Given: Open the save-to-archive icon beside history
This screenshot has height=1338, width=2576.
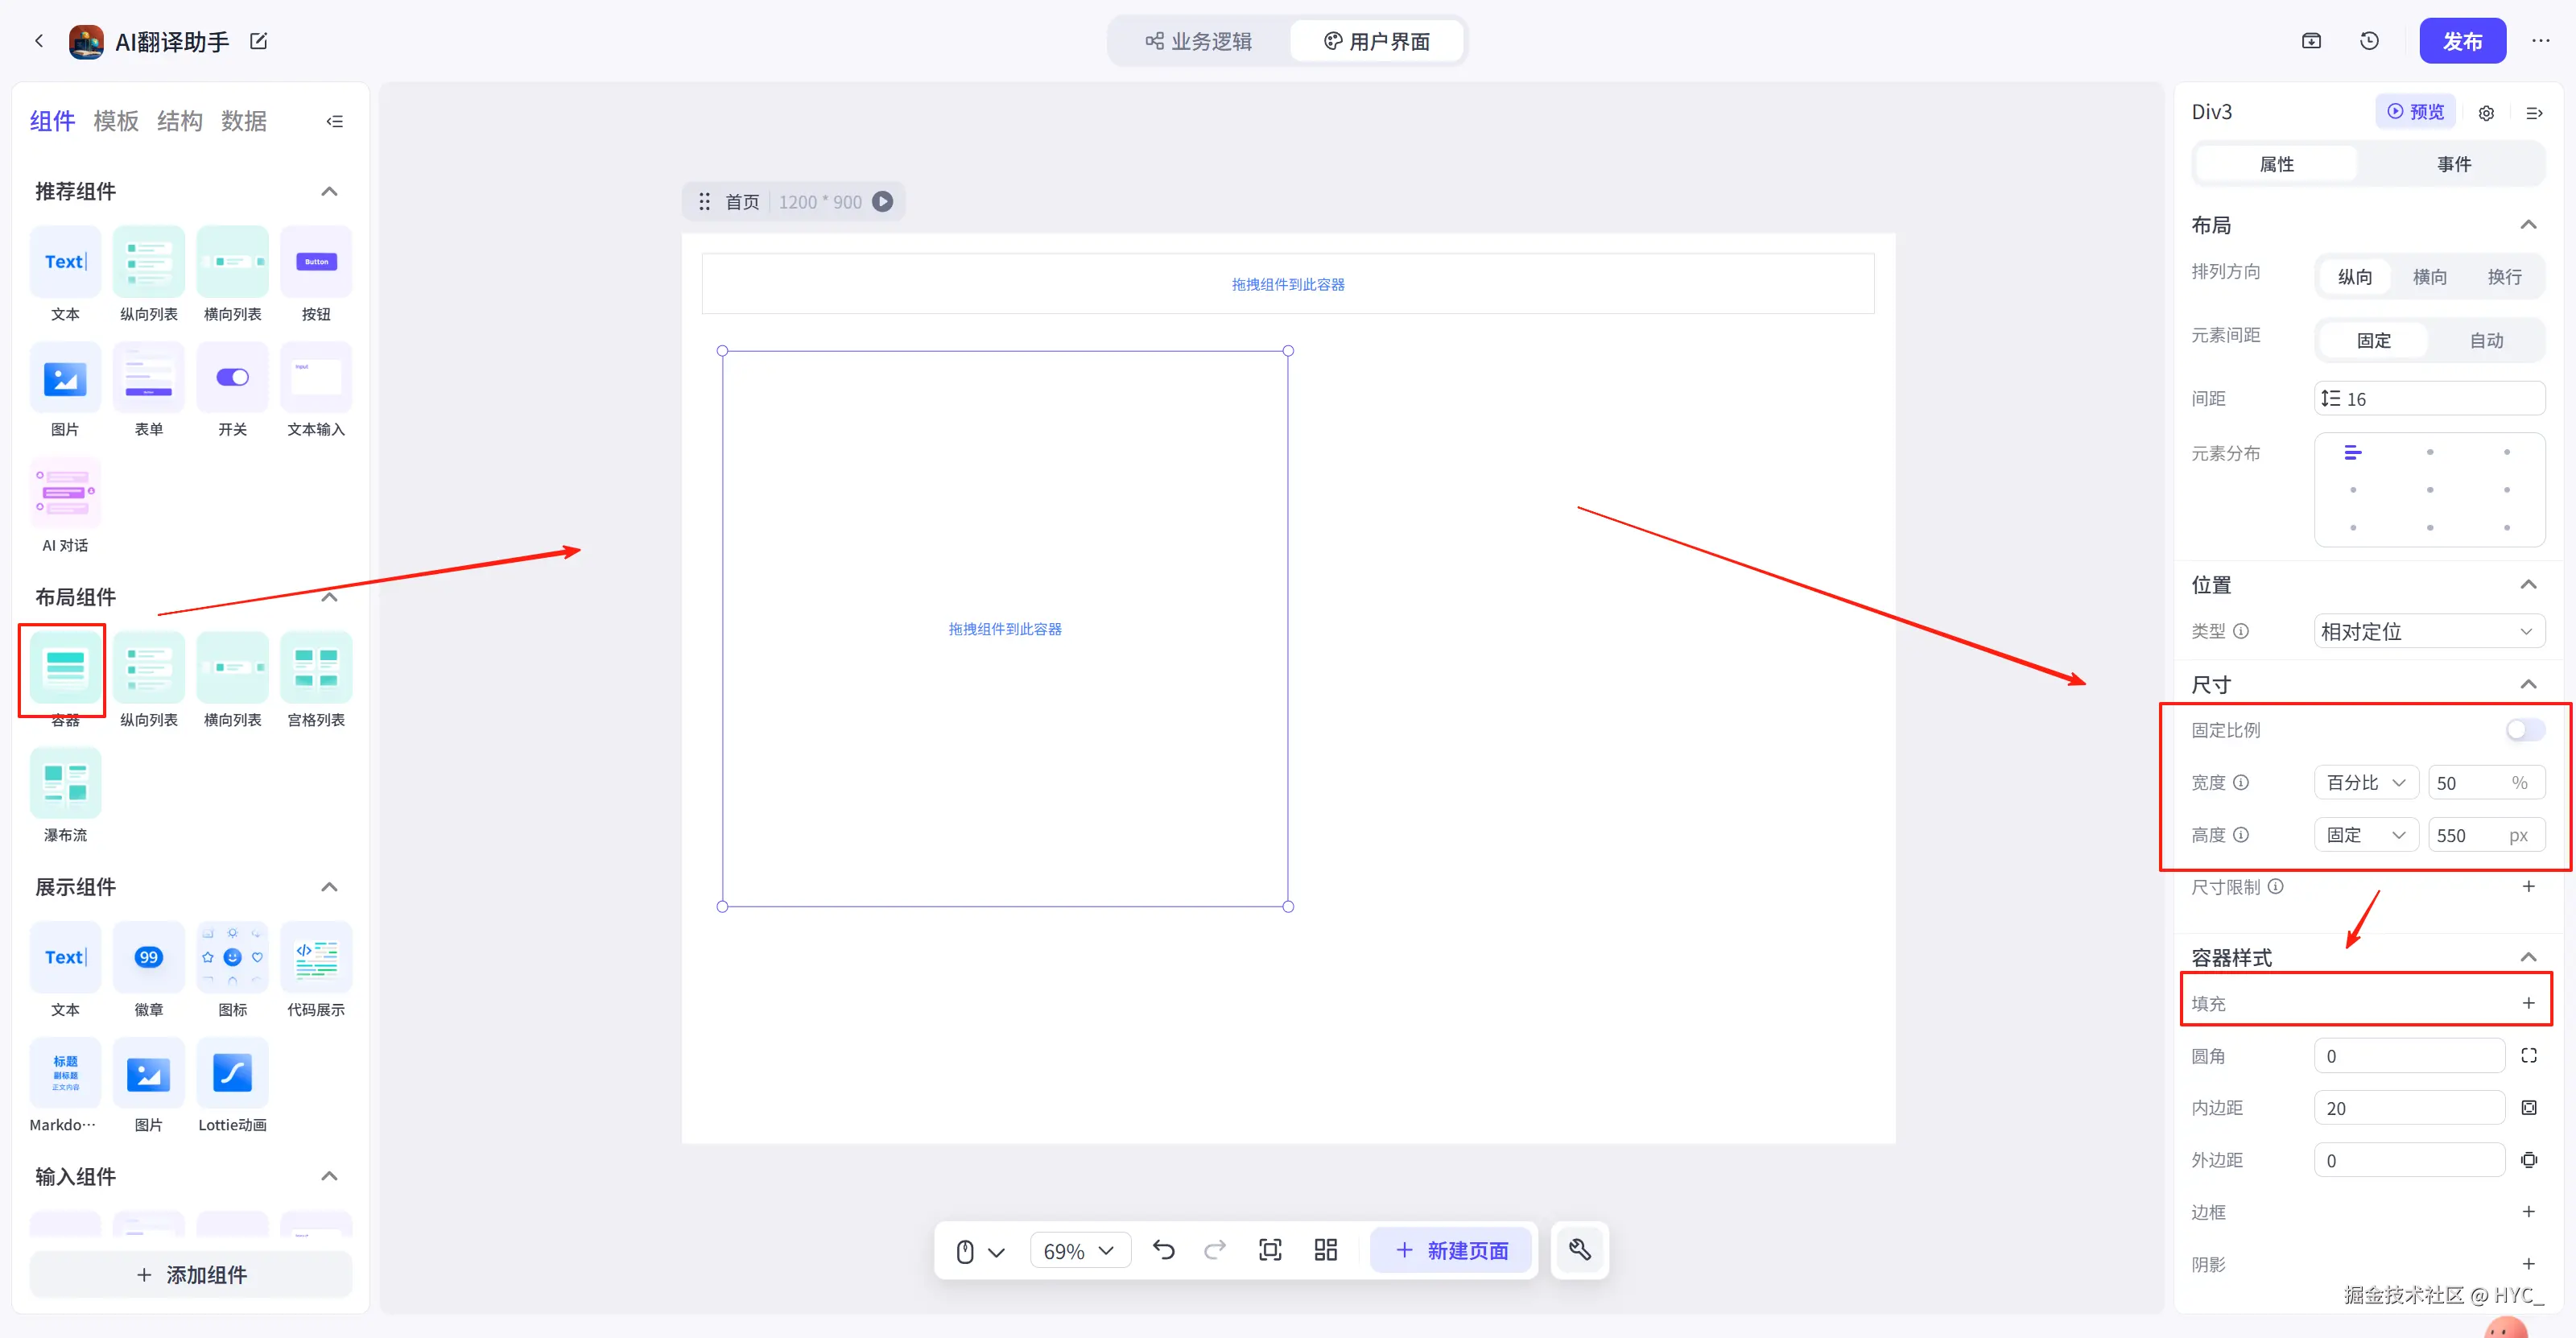Looking at the screenshot, I should [x=2311, y=41].
